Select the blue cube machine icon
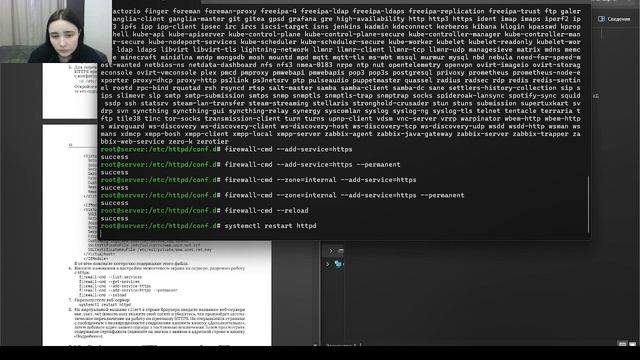Screen dimensions: 640x360 [x=338, y=264]
